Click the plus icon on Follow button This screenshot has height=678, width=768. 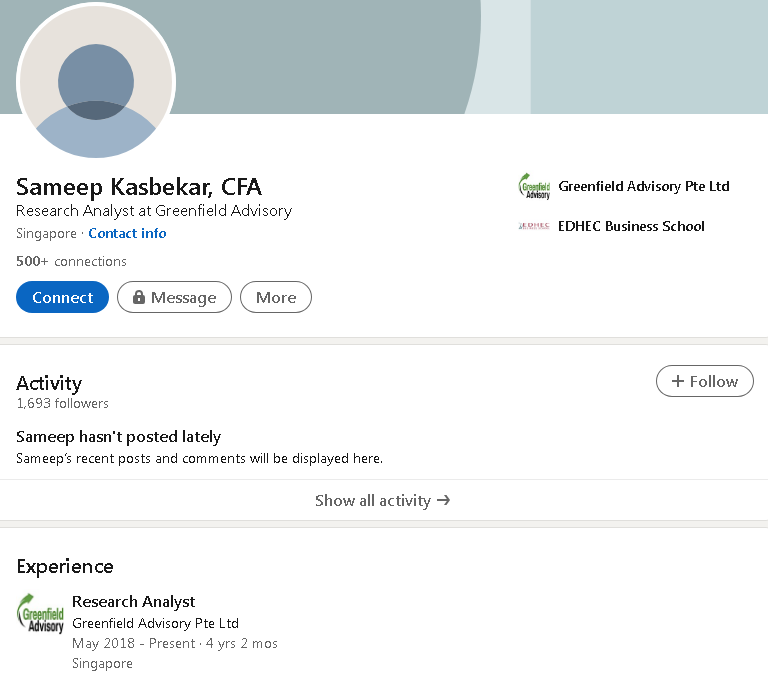(678, 381)
